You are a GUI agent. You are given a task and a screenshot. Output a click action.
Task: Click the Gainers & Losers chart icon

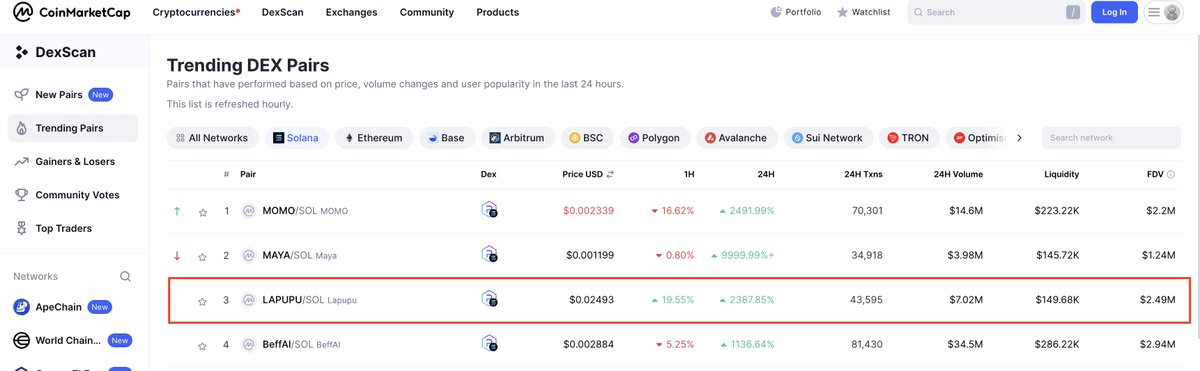coord(22,161)
